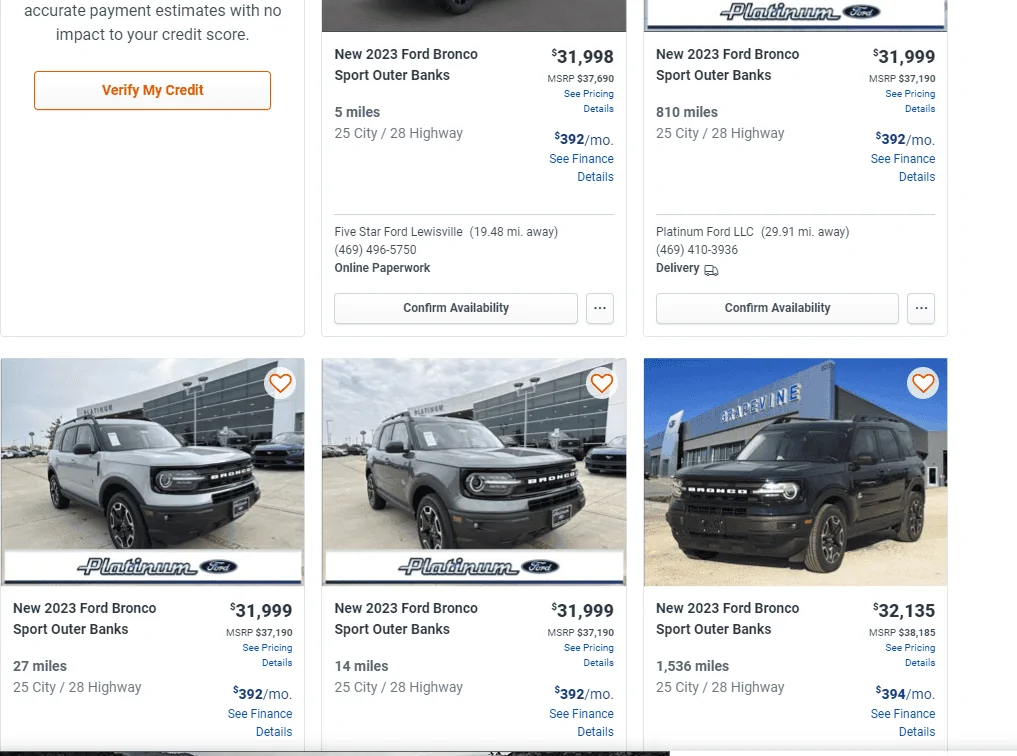Click the delivery truck icon
Viewport: 1017px width, 756px height.
[711, 270]
